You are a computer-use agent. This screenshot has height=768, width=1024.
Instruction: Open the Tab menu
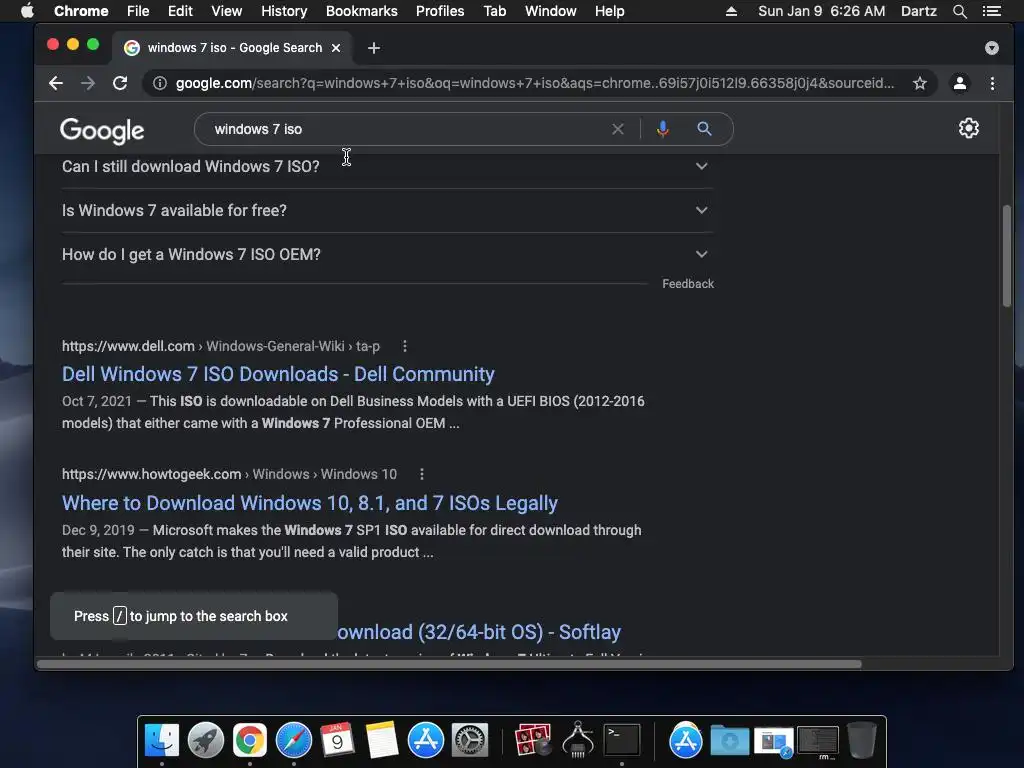pyautogui.click(x=494, y=11)
